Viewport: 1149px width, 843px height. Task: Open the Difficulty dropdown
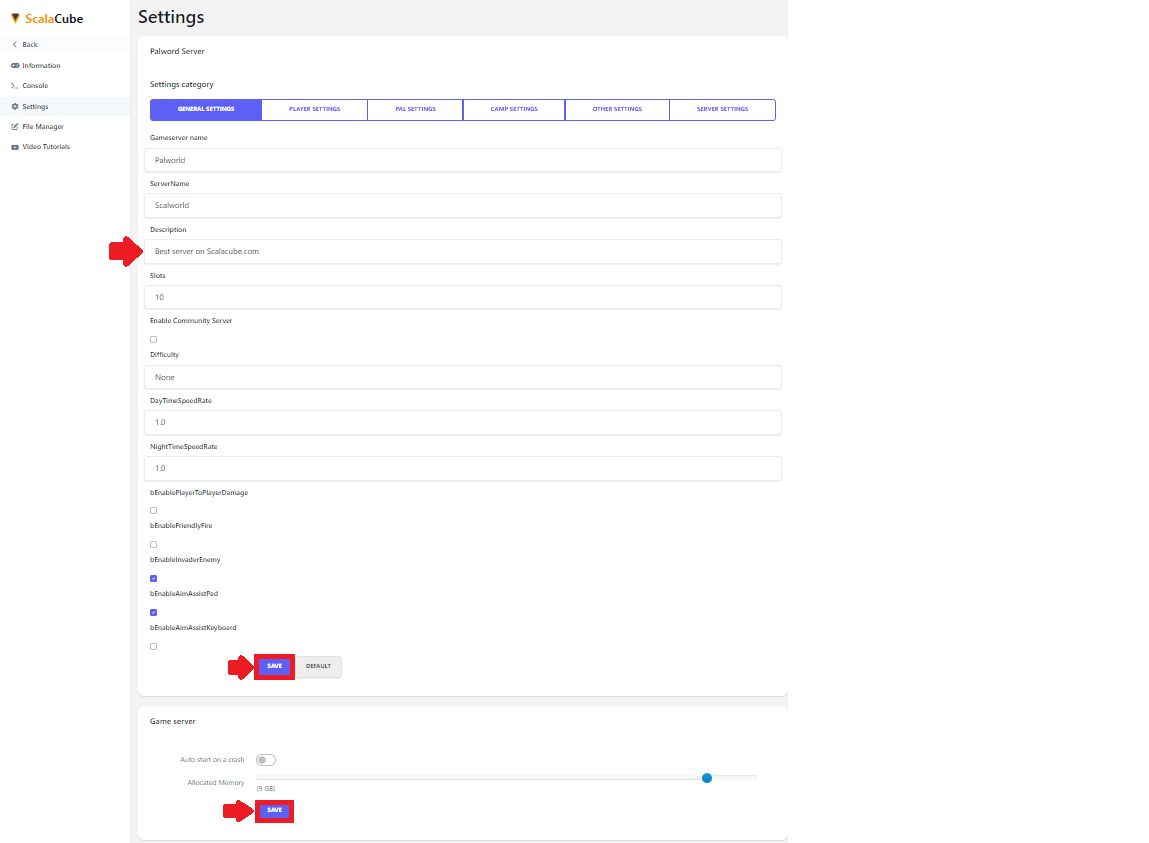pos(463,377)
